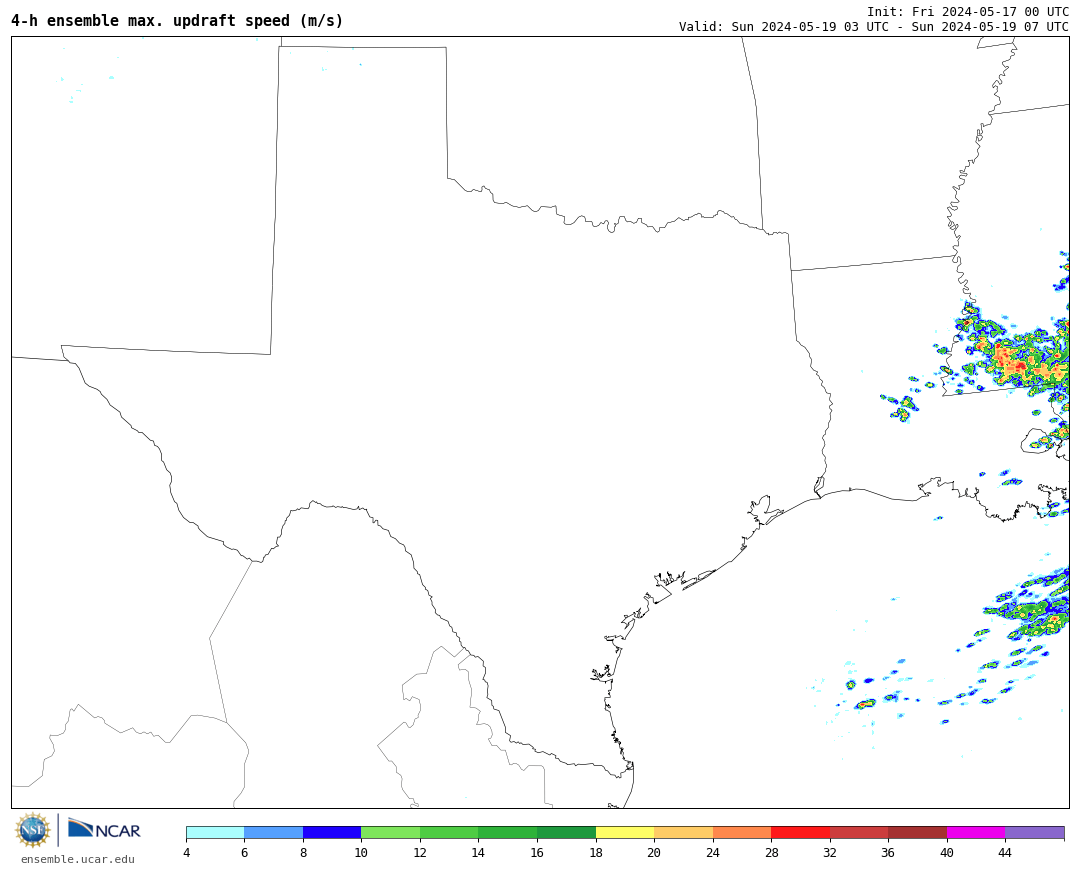The width and height of the screenshot is (1080, 871).
Task: Select the light orange 20–24 colorbar swatch
Action: pyautogui.click(x=683, y=832)
